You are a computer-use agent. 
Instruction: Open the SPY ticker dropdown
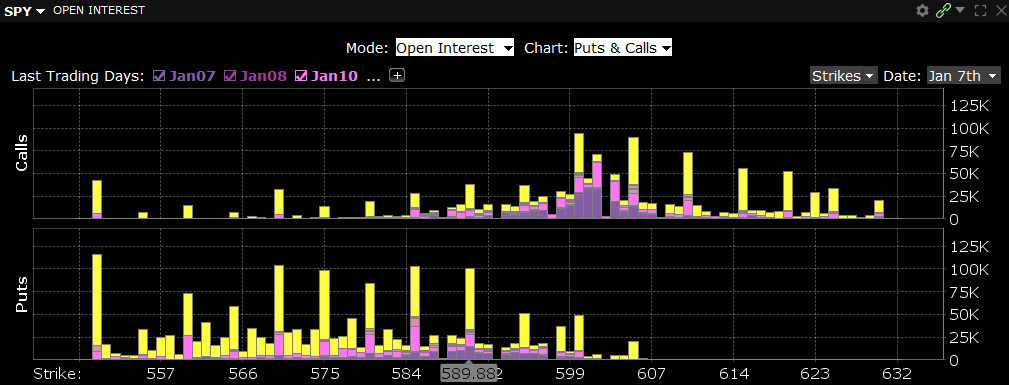point(25,11)
